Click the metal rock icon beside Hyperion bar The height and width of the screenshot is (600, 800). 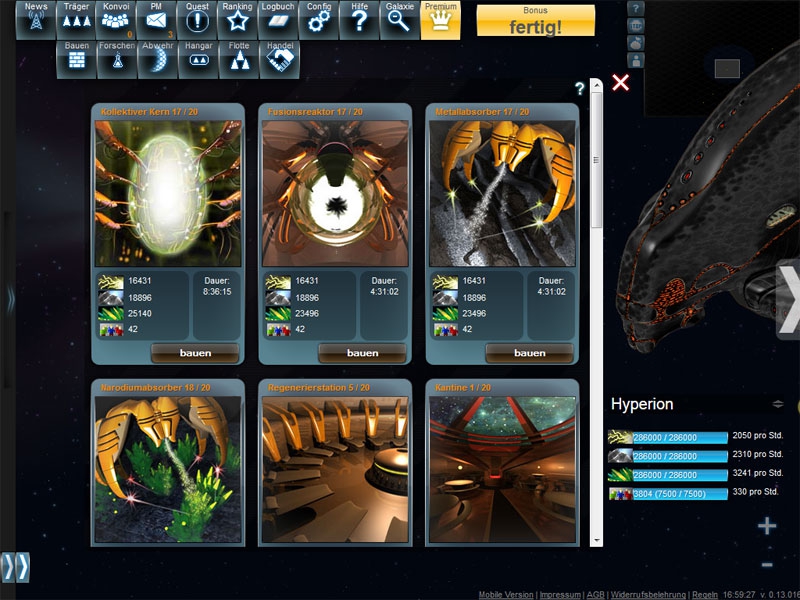(x=620, y=456)
